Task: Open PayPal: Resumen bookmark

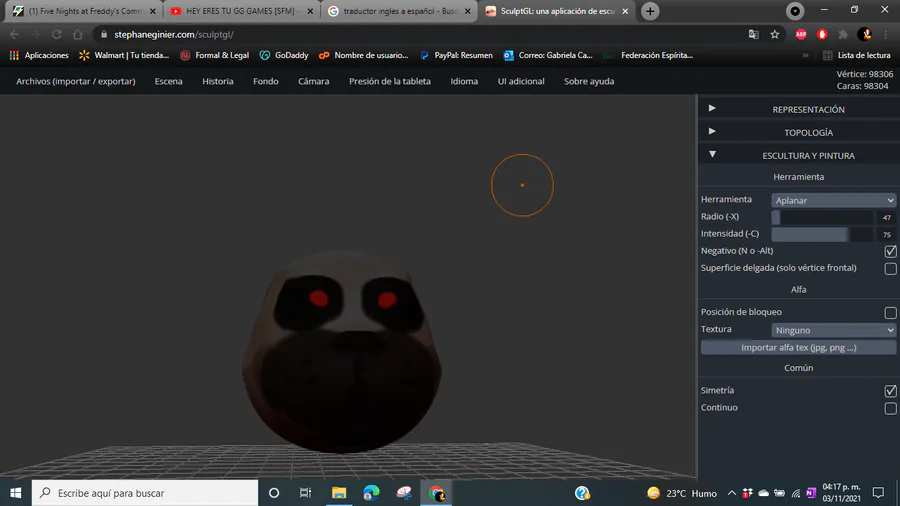Action: 456,55
